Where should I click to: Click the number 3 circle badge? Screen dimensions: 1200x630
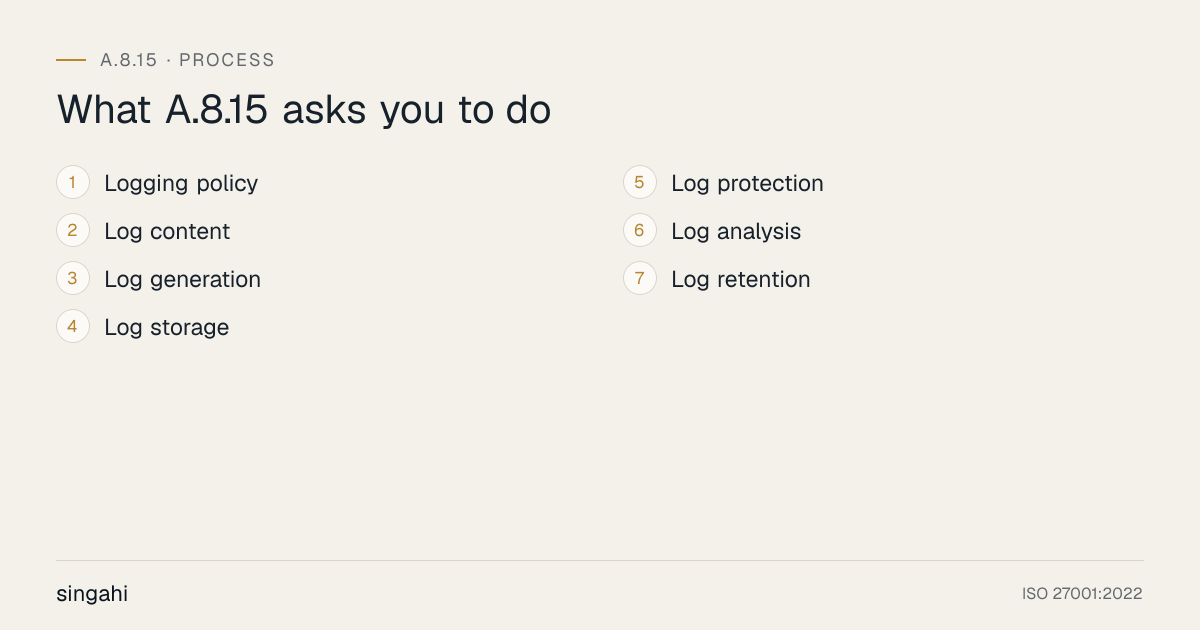[x=73, y=279]
